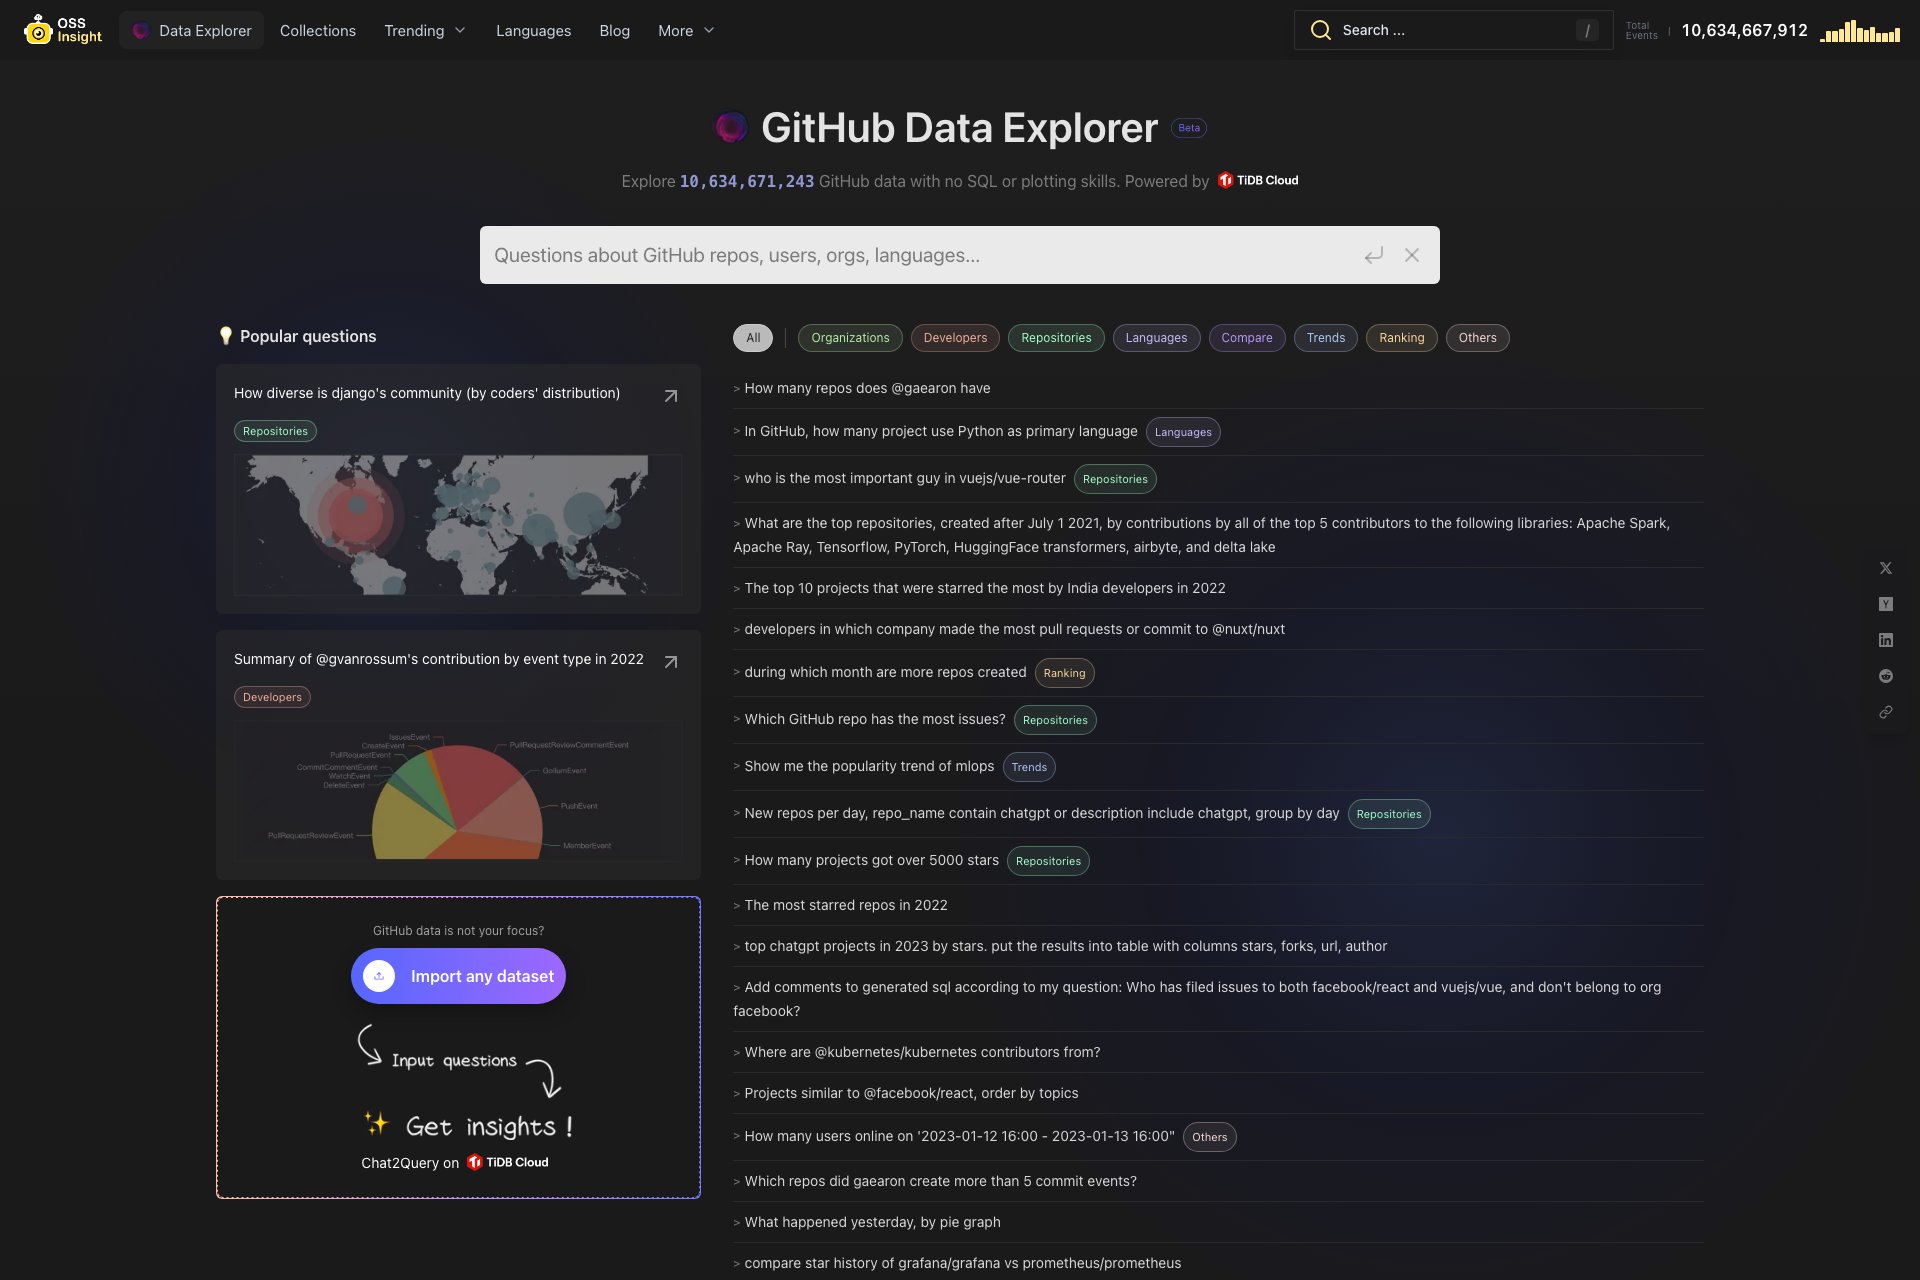
Task: Share via the X (Twitter) icon
Action: (1886, 568)
